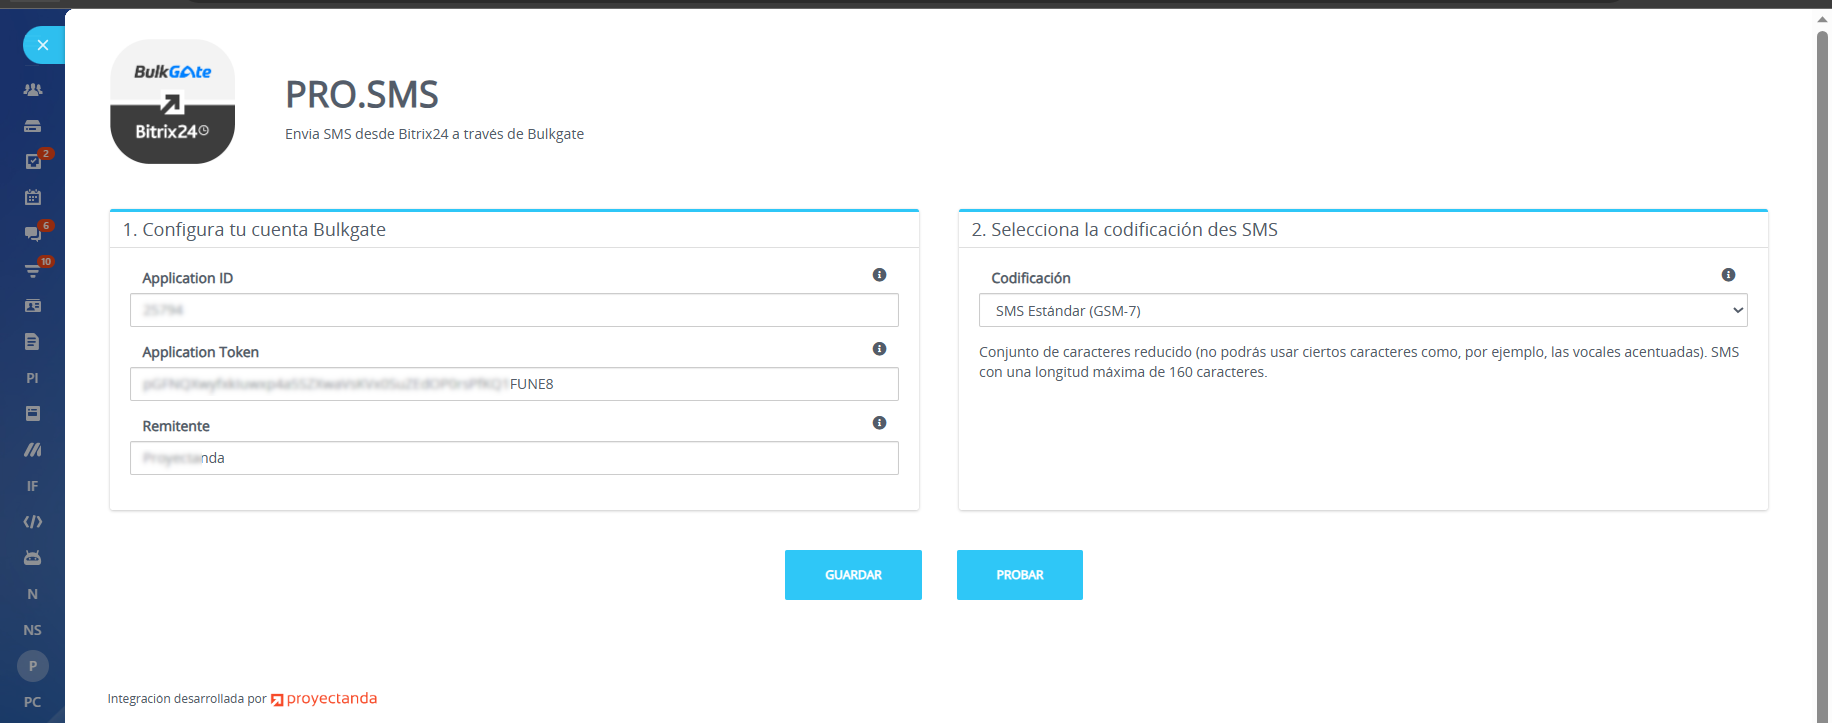Screen dimensions: 1832x723
Task: Open the contact card icon in sidebar
Action: pyautogui.click(x=33, y=306)
